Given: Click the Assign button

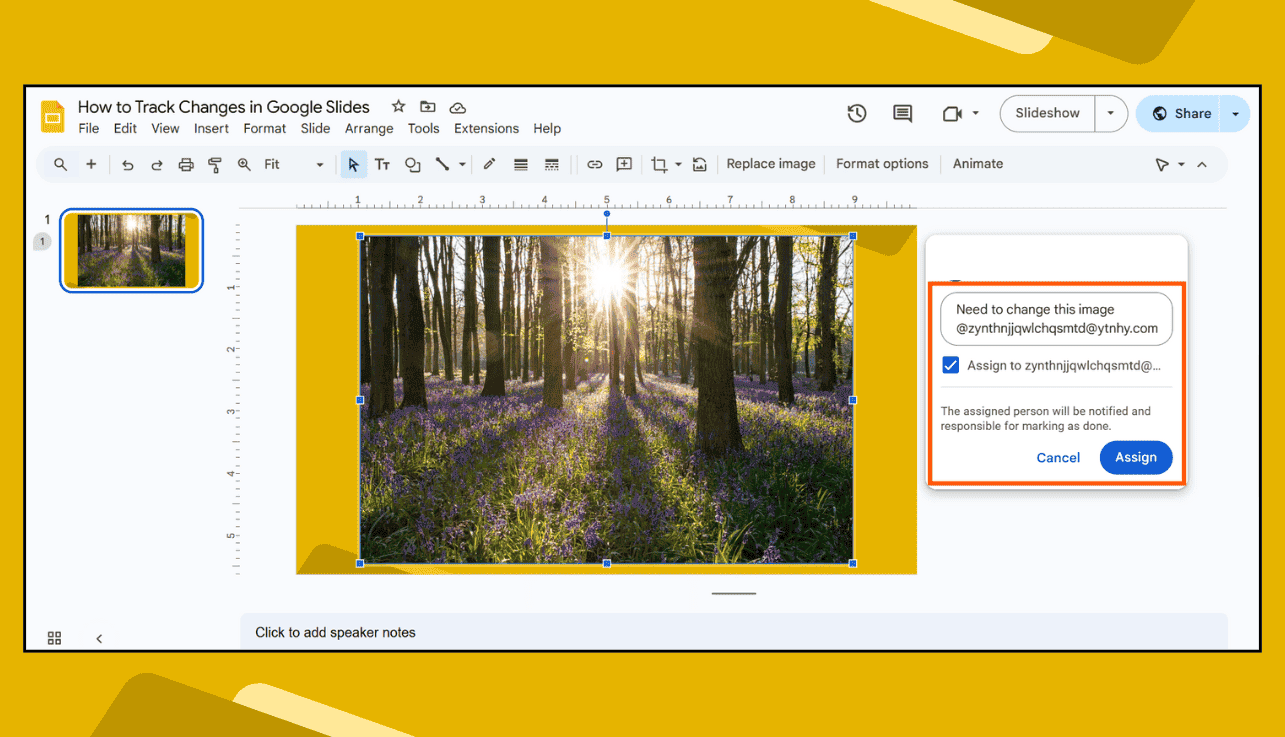Looking at the screenshot, I should click(x=1136, y=457).
